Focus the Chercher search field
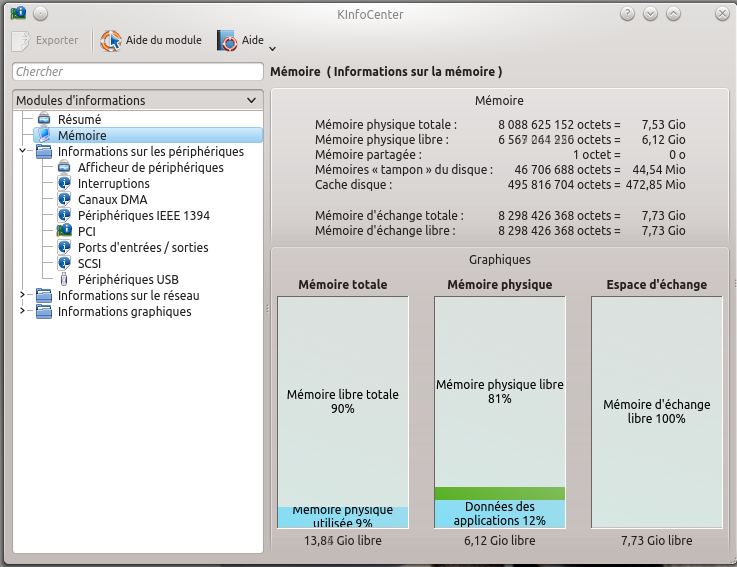The height and width of the screenshot is (567, 737). pyautogui.click(x=138, y=71)
